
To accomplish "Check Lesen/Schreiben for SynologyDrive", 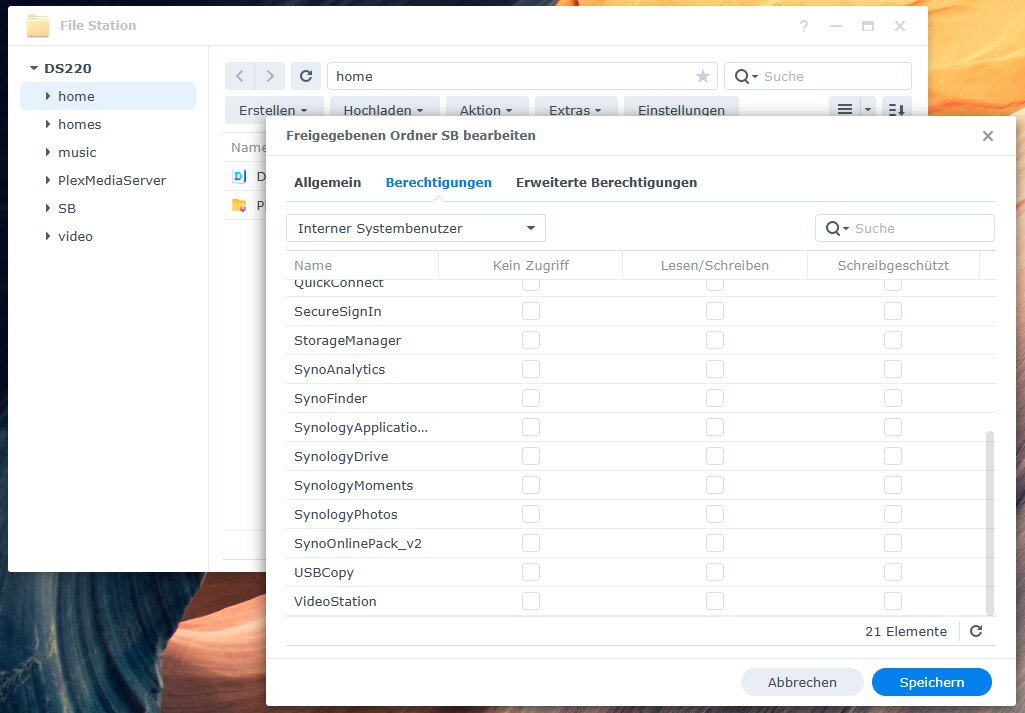I will coord(714,456).
